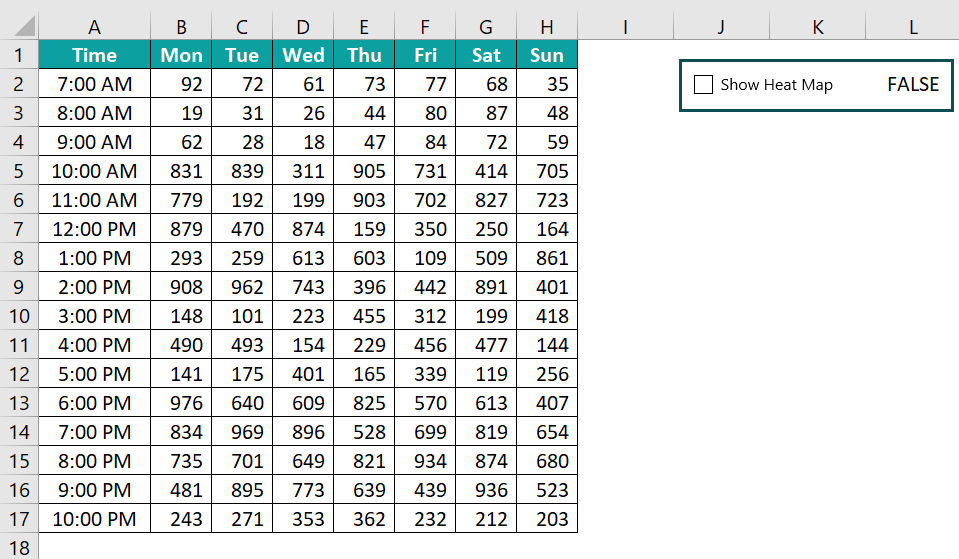This screenshot has height=559, width=959.
Task: Select the 9:00 PM cell
Action: point(94,489)
